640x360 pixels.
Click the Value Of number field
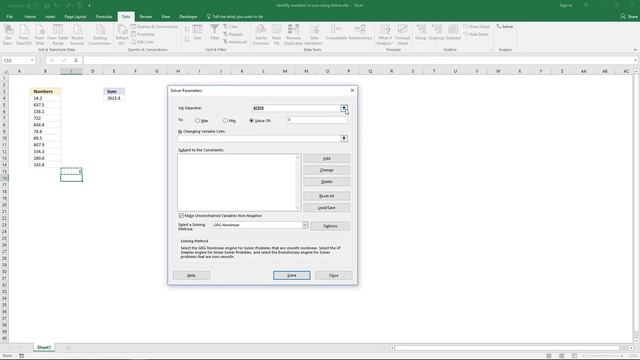click(317, 120)
